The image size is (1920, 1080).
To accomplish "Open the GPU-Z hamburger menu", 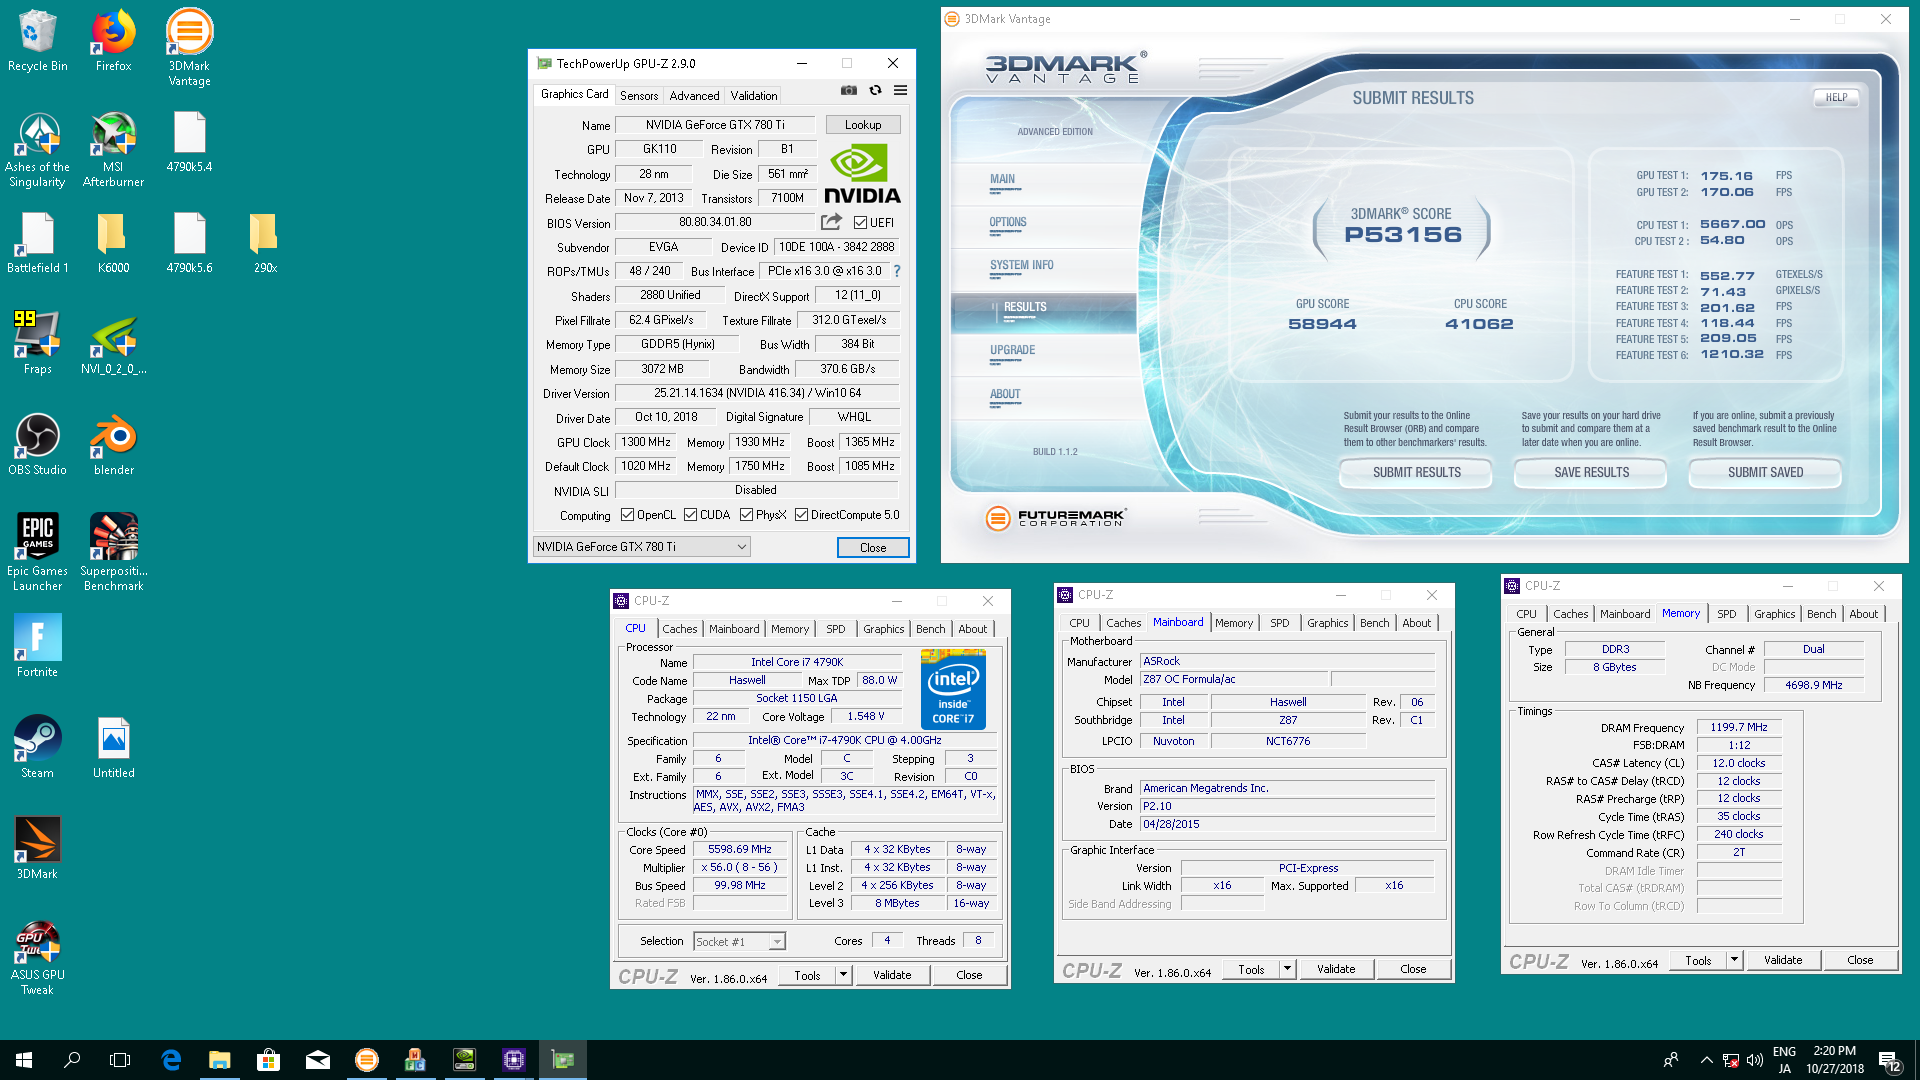I will [900, 90].
